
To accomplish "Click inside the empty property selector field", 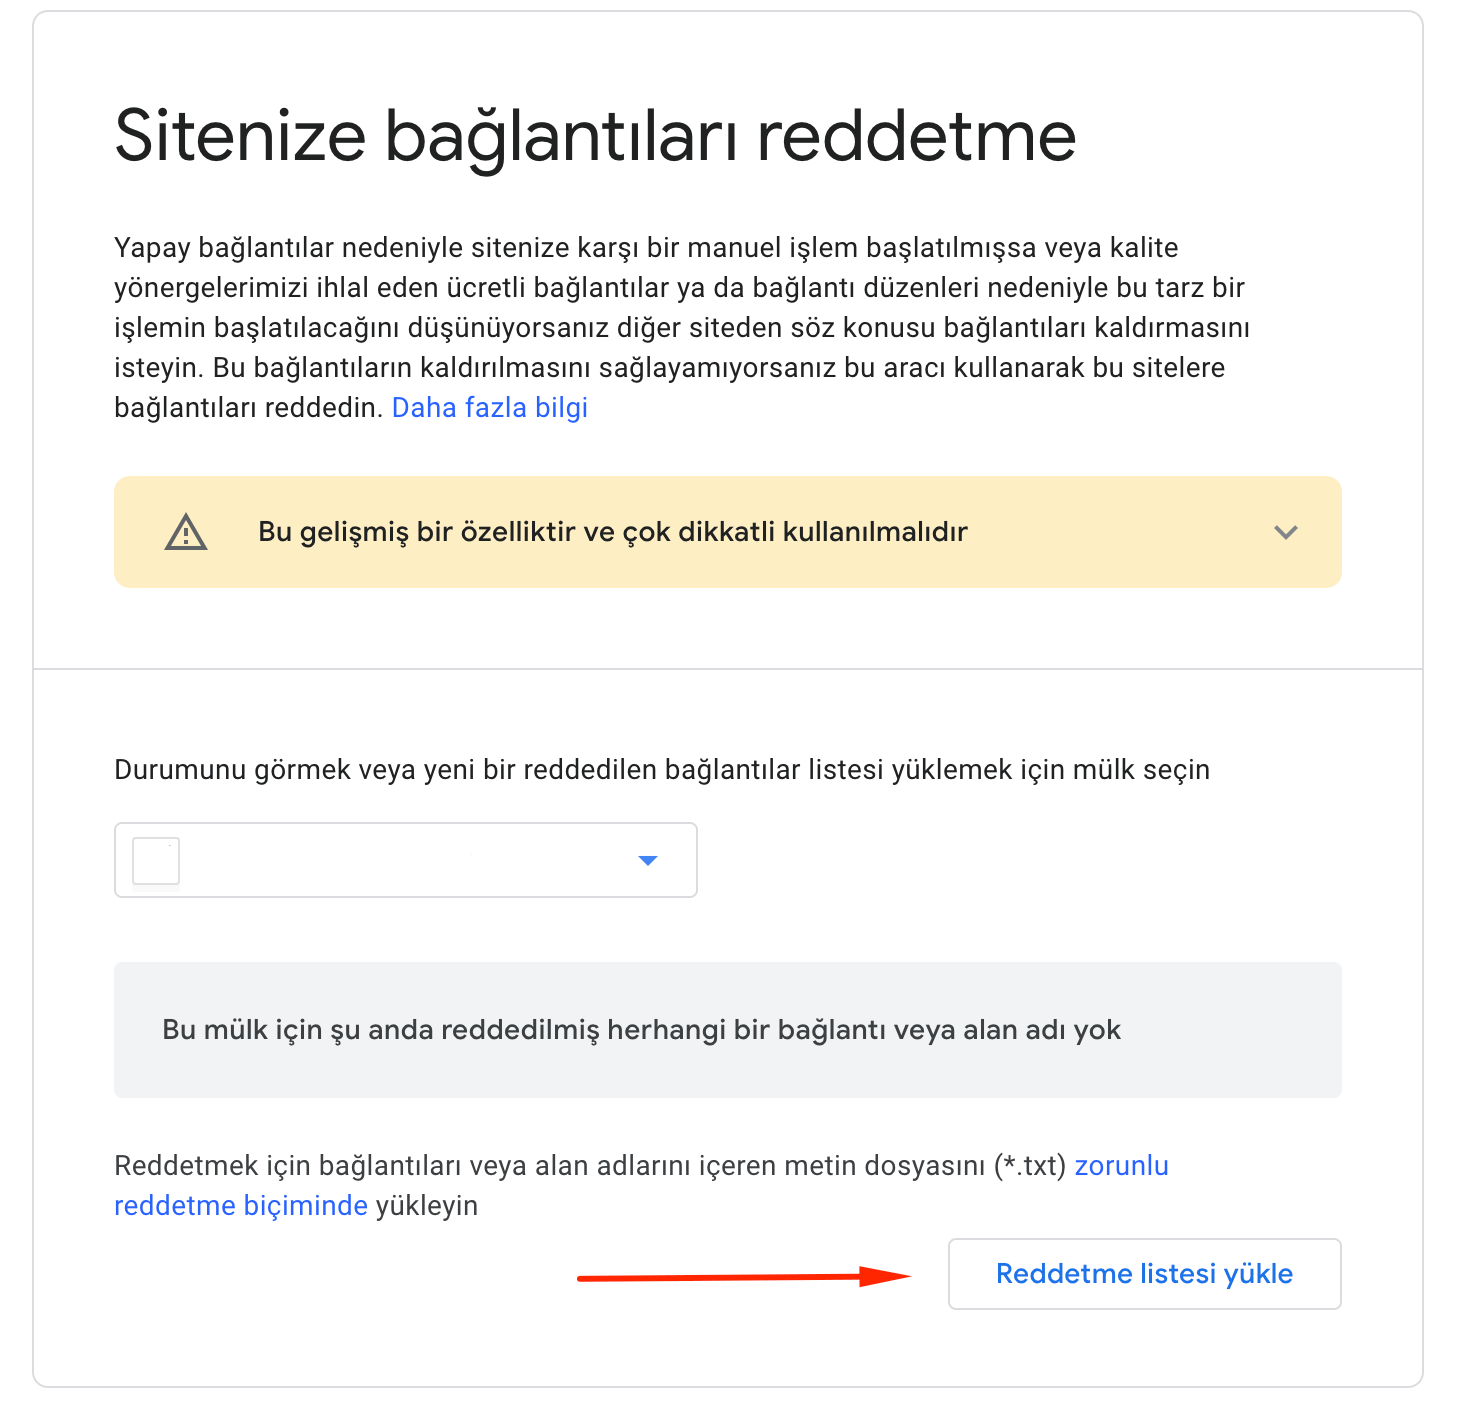I will [x=400, y=860].
